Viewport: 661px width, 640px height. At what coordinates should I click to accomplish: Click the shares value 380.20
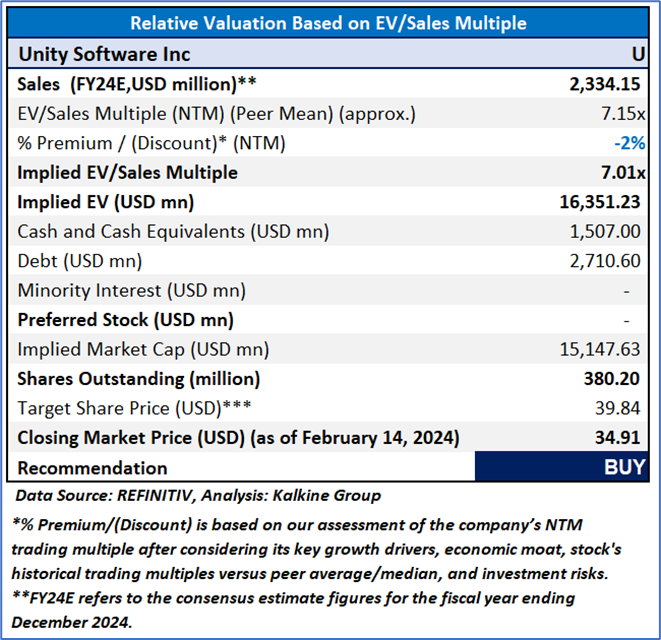pyautogui.click(x=612, y=379)
